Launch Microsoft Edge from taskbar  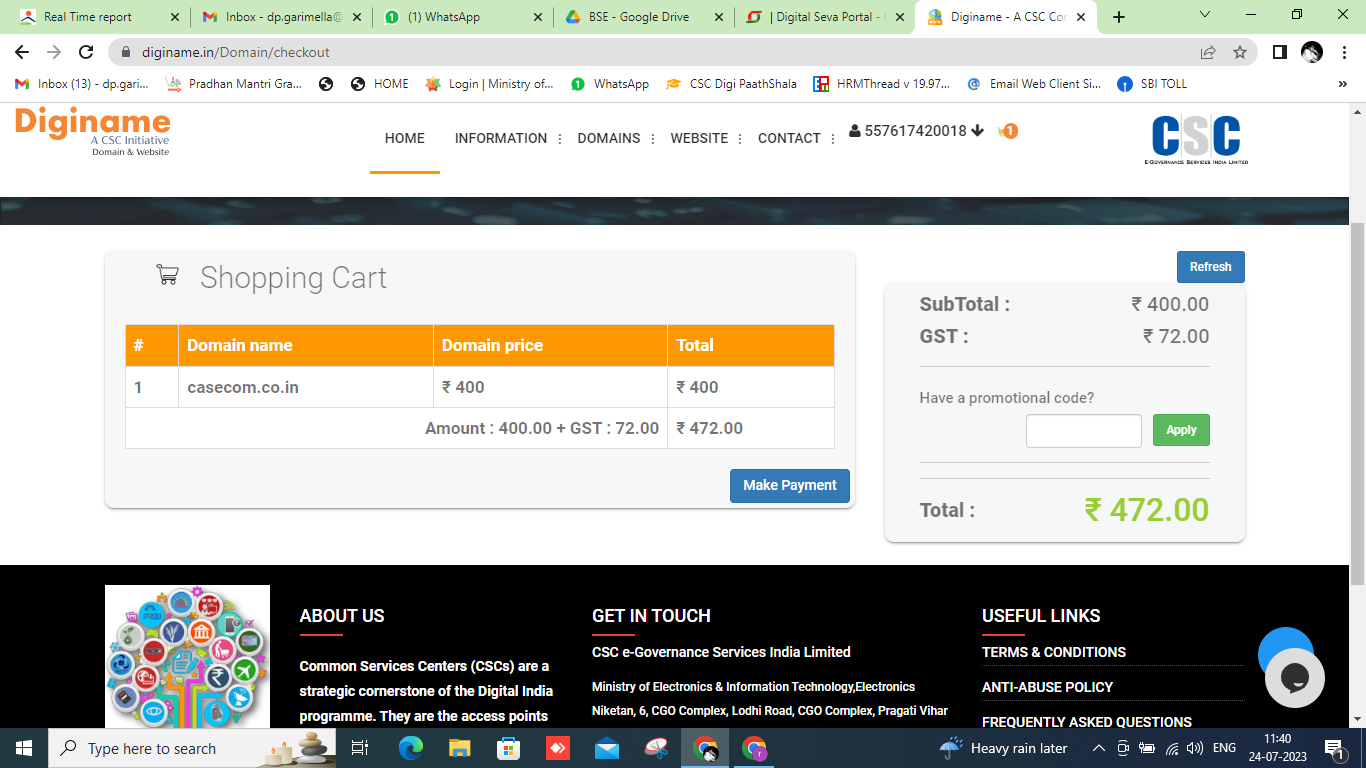pyautogui.click(x=411, y=748)
